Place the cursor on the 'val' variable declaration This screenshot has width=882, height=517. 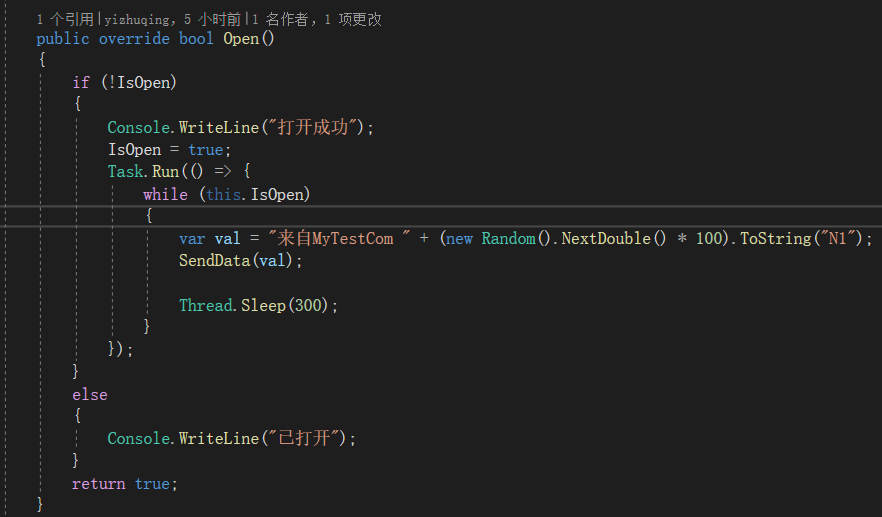(x=227, y=239)
